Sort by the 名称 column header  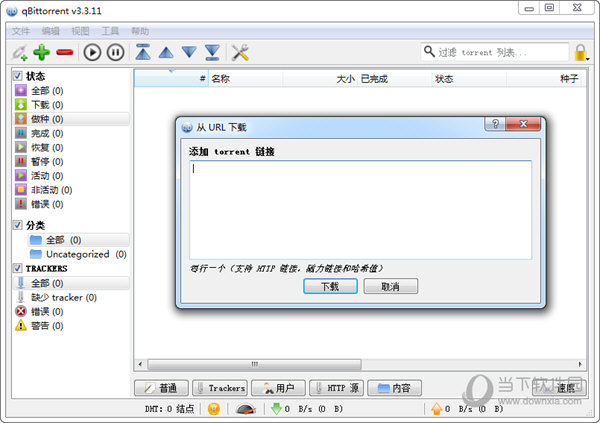(x=245, y=79)
